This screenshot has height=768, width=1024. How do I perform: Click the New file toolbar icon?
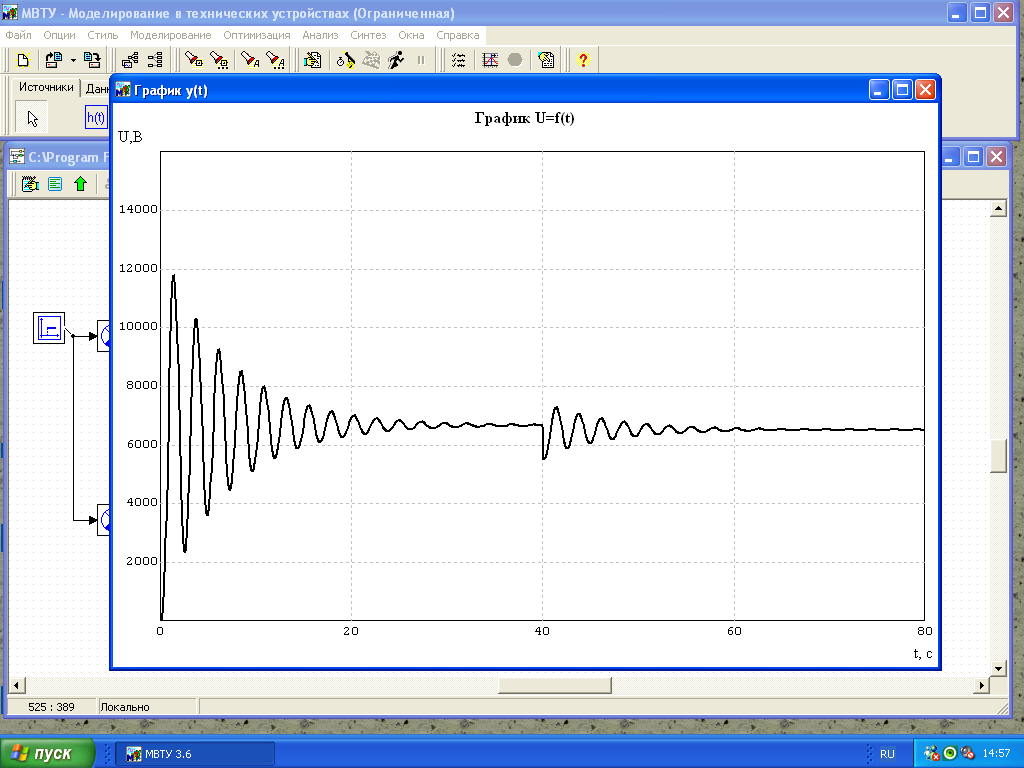coord(23,60)
